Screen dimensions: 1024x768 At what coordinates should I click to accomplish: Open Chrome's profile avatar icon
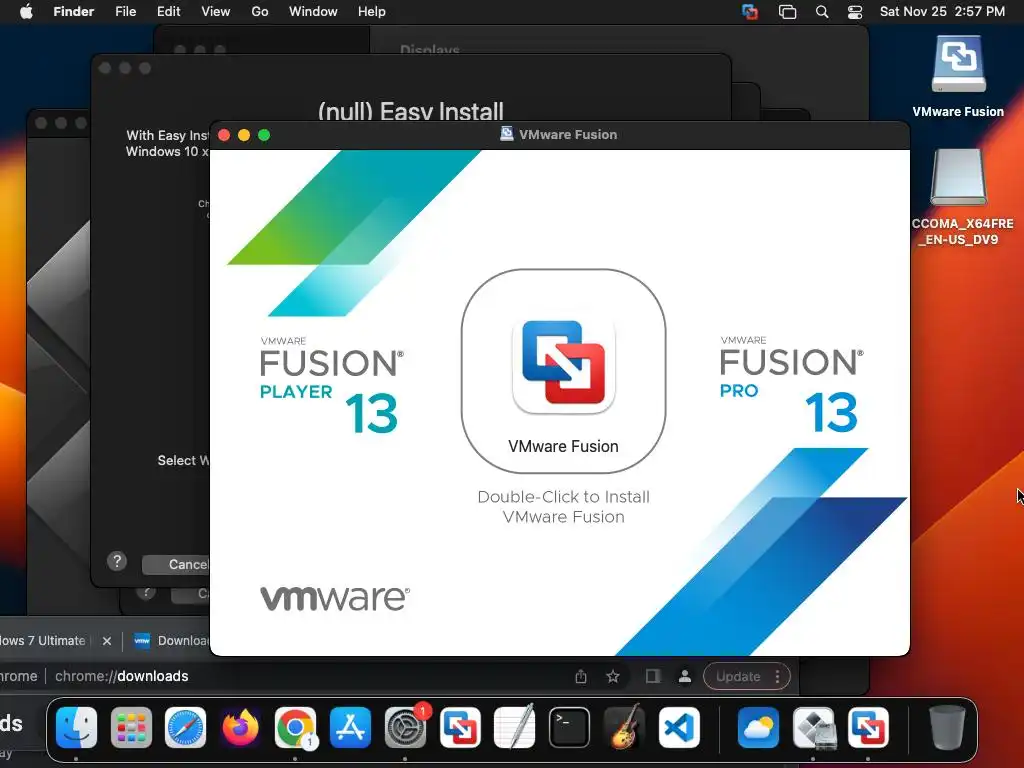(684, 677)
